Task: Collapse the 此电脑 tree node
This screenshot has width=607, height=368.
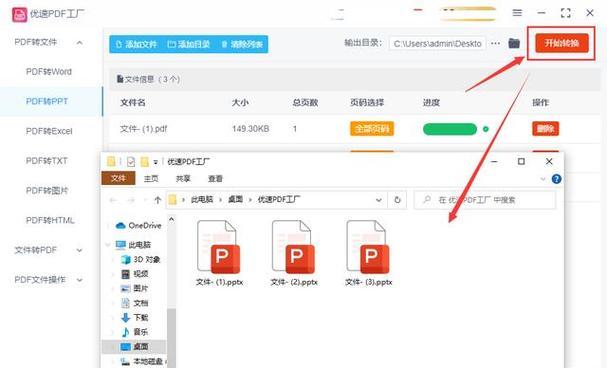Action: 108,245
